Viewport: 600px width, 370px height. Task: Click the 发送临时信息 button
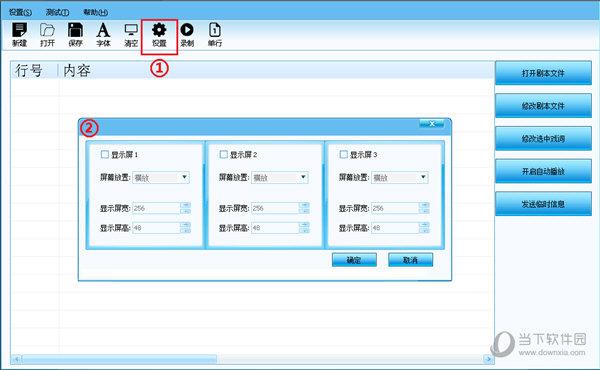[543, 204]
